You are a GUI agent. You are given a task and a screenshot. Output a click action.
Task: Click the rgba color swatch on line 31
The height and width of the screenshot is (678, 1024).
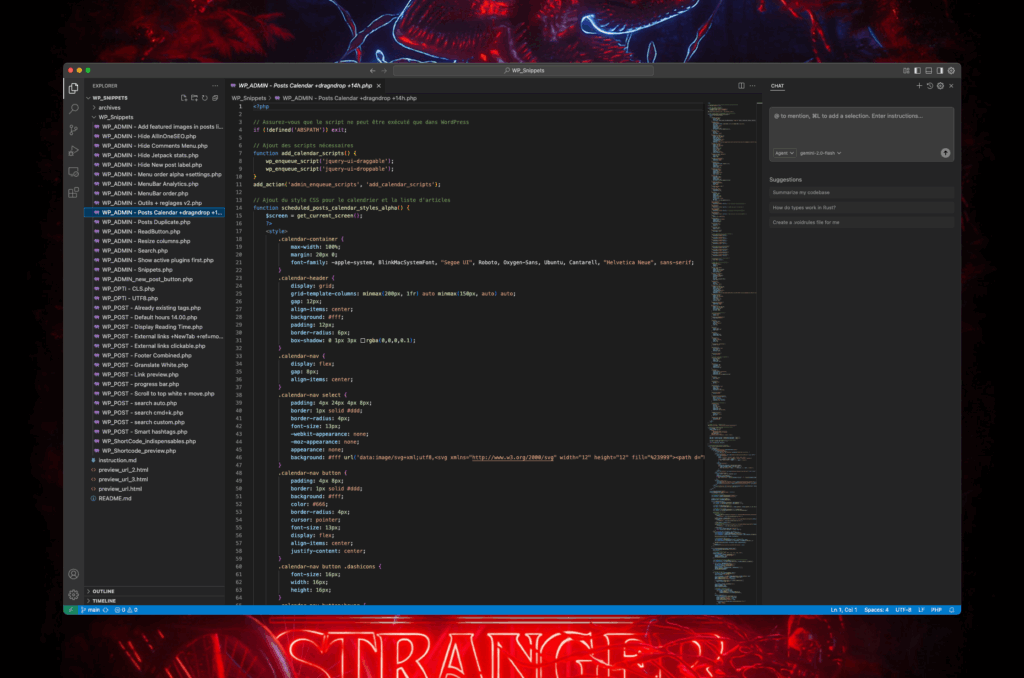[x=363, y=340]
